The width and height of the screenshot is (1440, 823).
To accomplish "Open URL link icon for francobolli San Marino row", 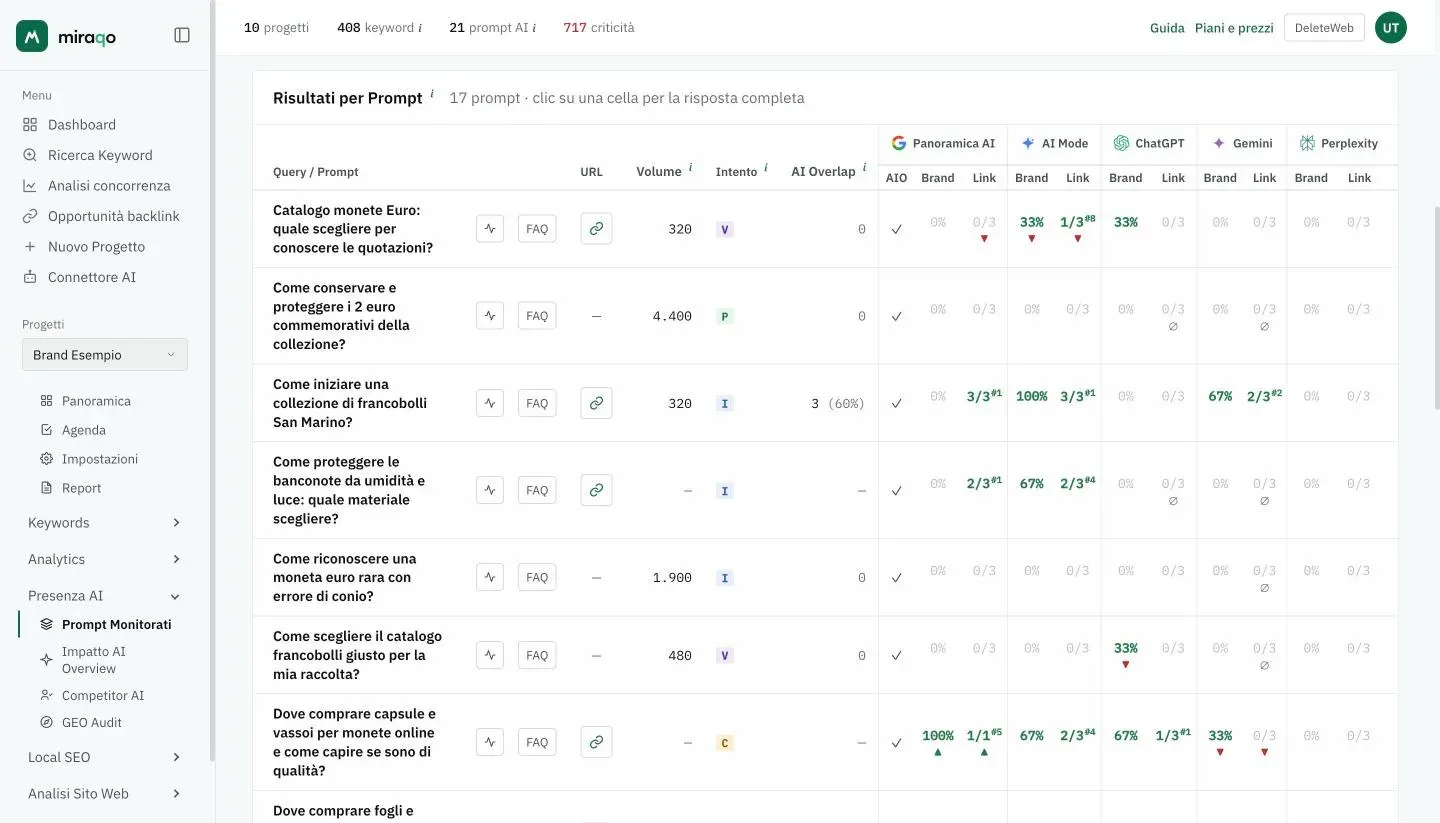I will point(596,403).
